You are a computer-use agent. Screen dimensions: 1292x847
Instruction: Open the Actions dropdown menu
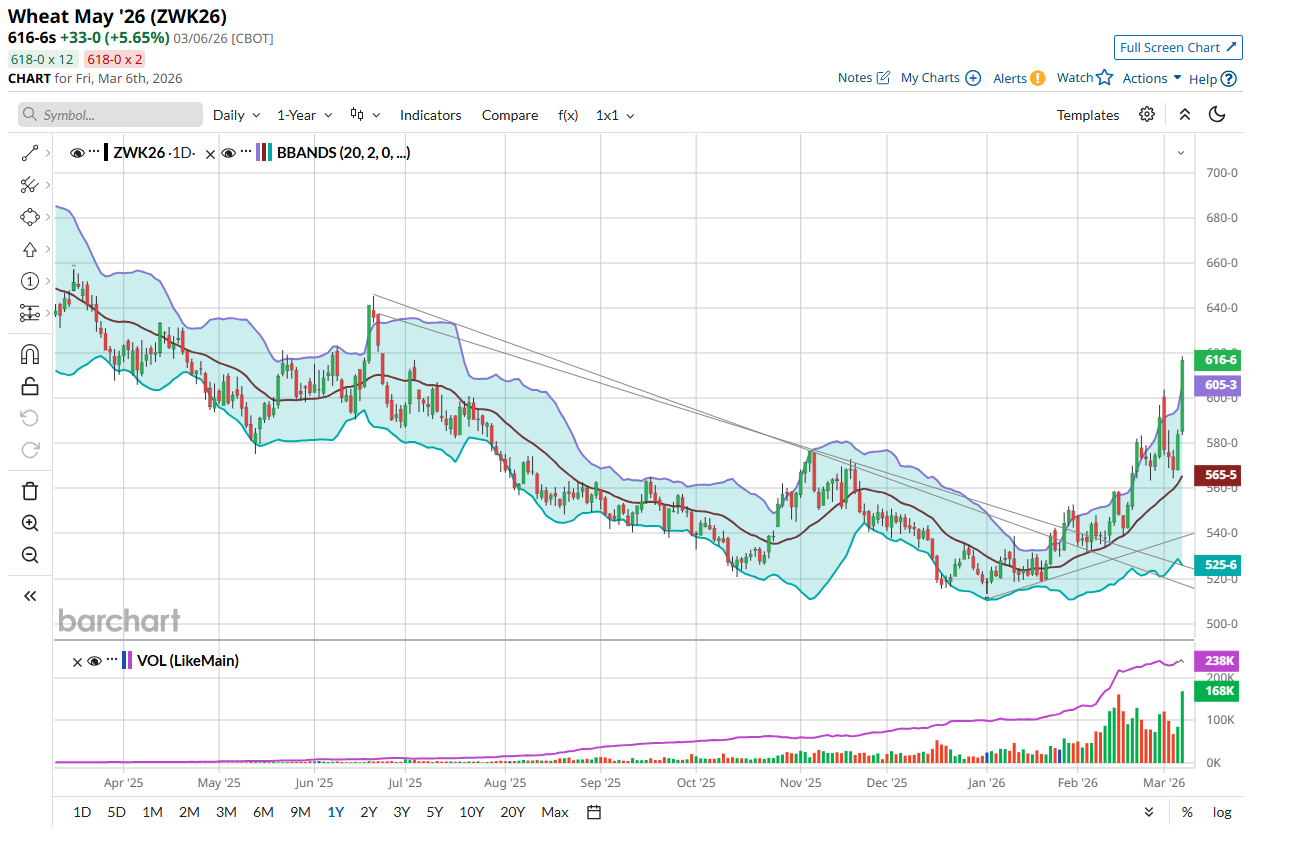(1151, 78)
